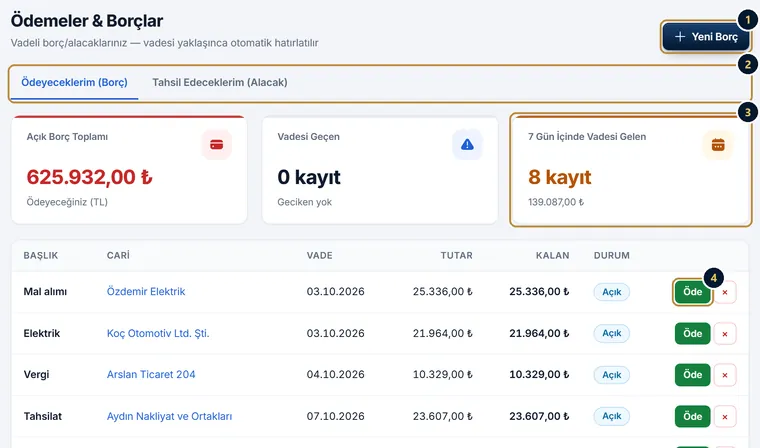Delete the Mal alımı row with red X
The width and height of the screenshot is (760, 448).
pyautogui.click(x=725, y=292)
